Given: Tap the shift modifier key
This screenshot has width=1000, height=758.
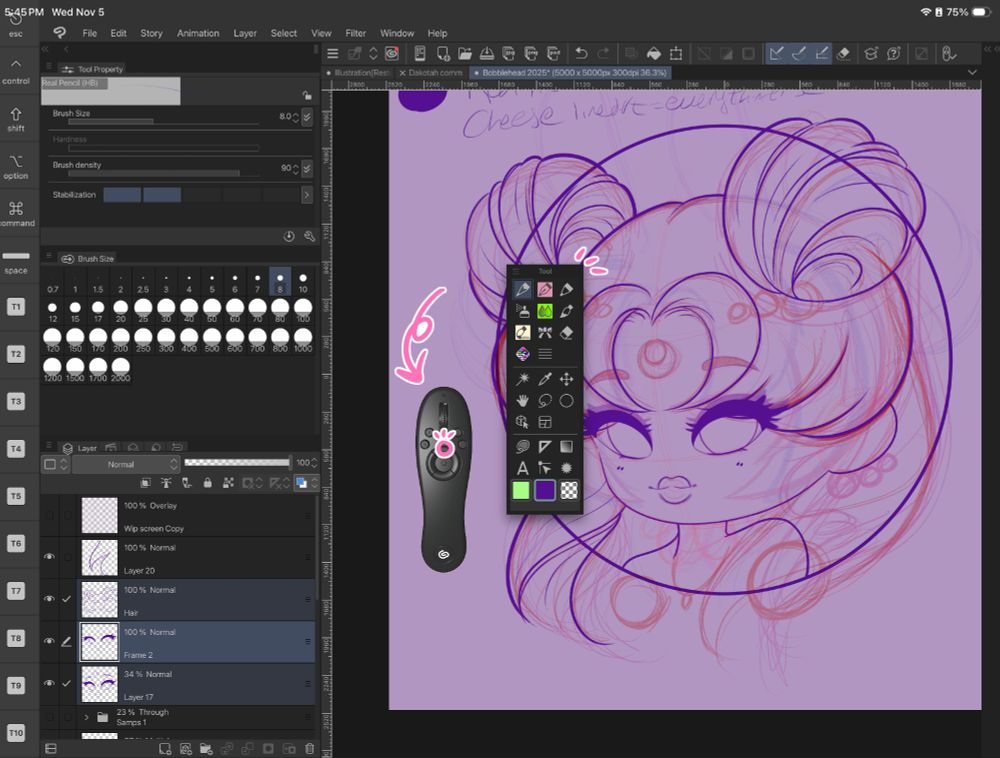Looking at the screenshot, I should (x=16, y=119).
